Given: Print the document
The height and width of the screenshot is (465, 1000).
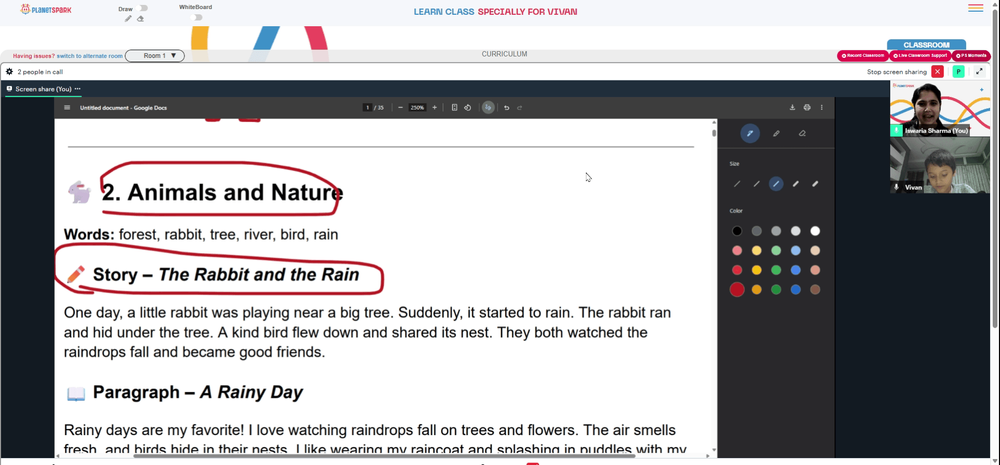Looking at the screenshot, I should [x=807, y=108].
